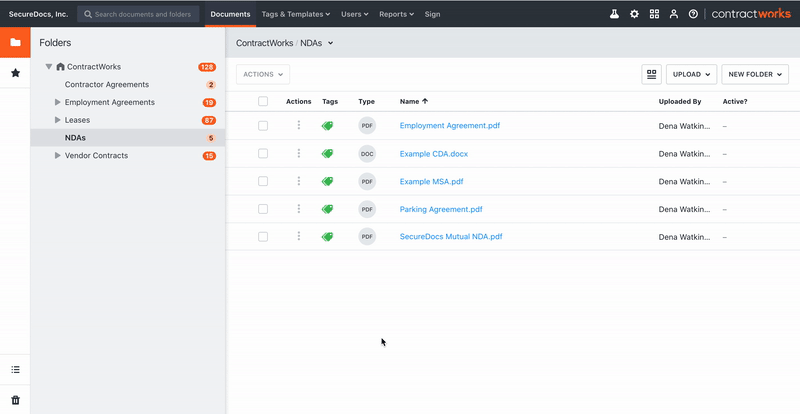The image size is (800, 414).
Task: Click the search documents and folders field
Action: (x=138, y=14)
